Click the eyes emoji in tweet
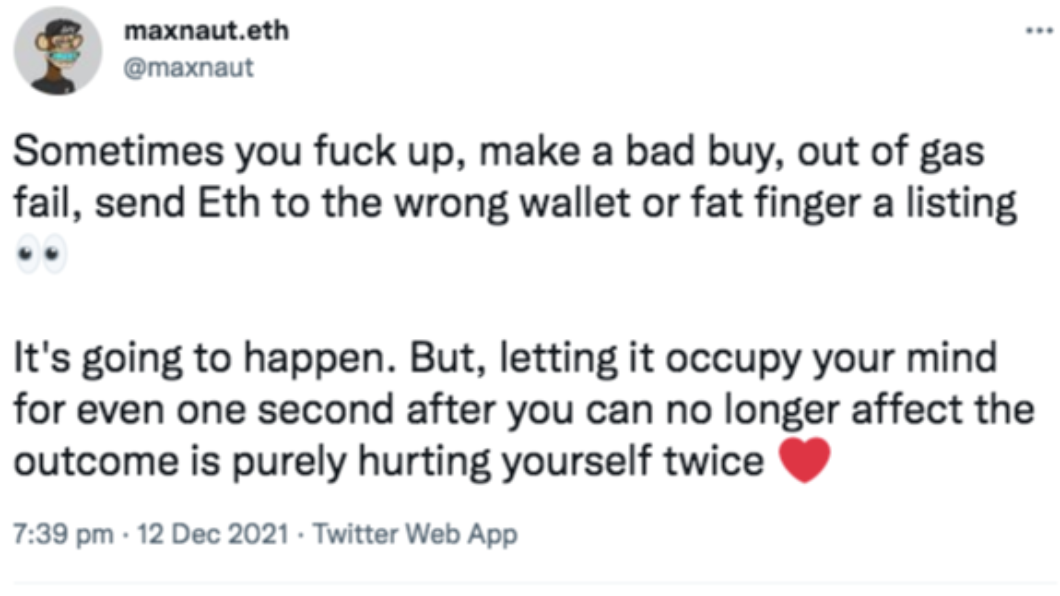Screen dimensions: 1060x596 click(x=41, y=254)
